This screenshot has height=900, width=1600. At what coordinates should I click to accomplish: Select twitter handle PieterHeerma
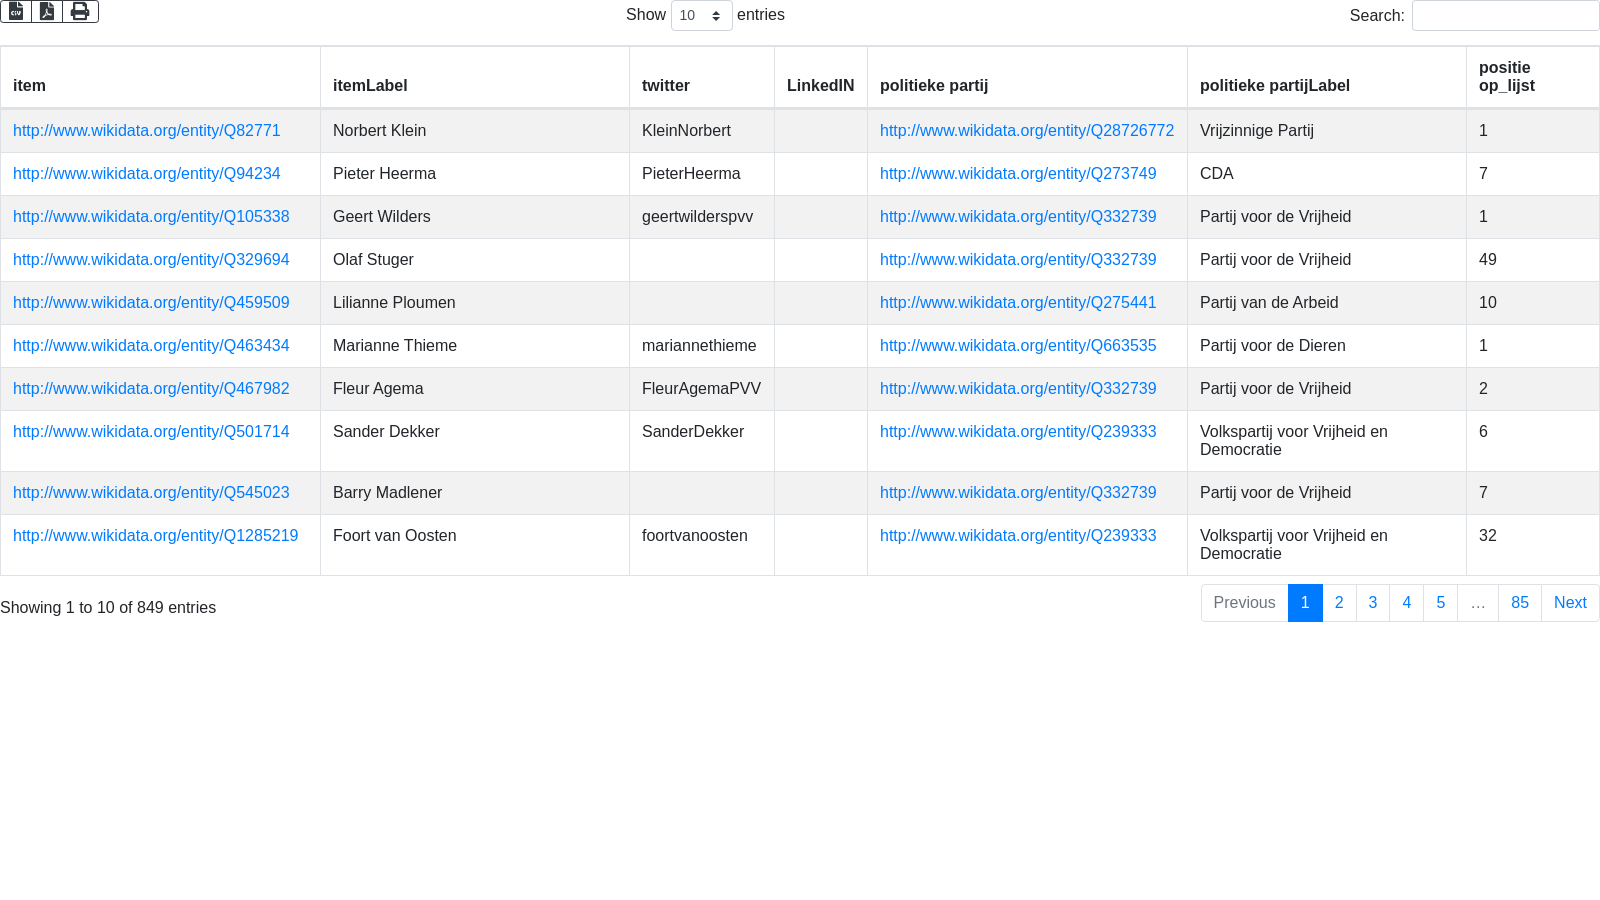(691, 174)
